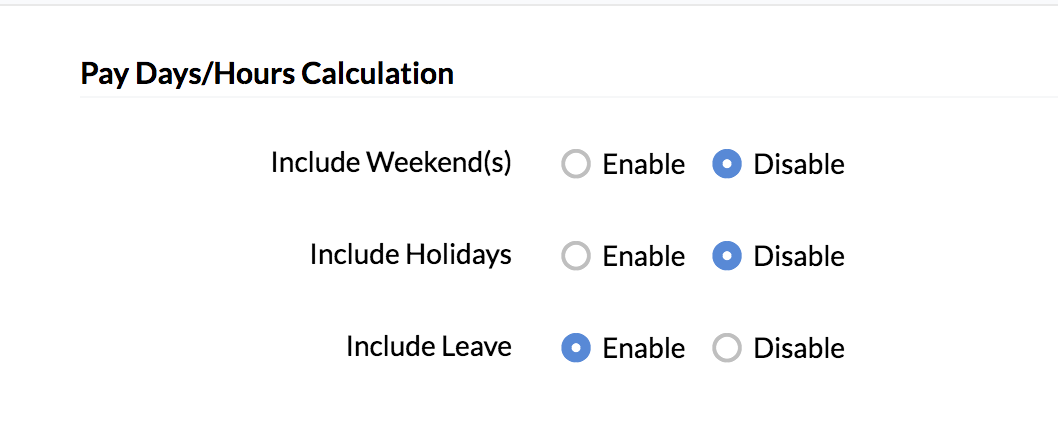Image resolution: width=1058 pixels, height=430 pixels.
Task: Disable Include Leave using its radio button
Action: tap(727, 348)
